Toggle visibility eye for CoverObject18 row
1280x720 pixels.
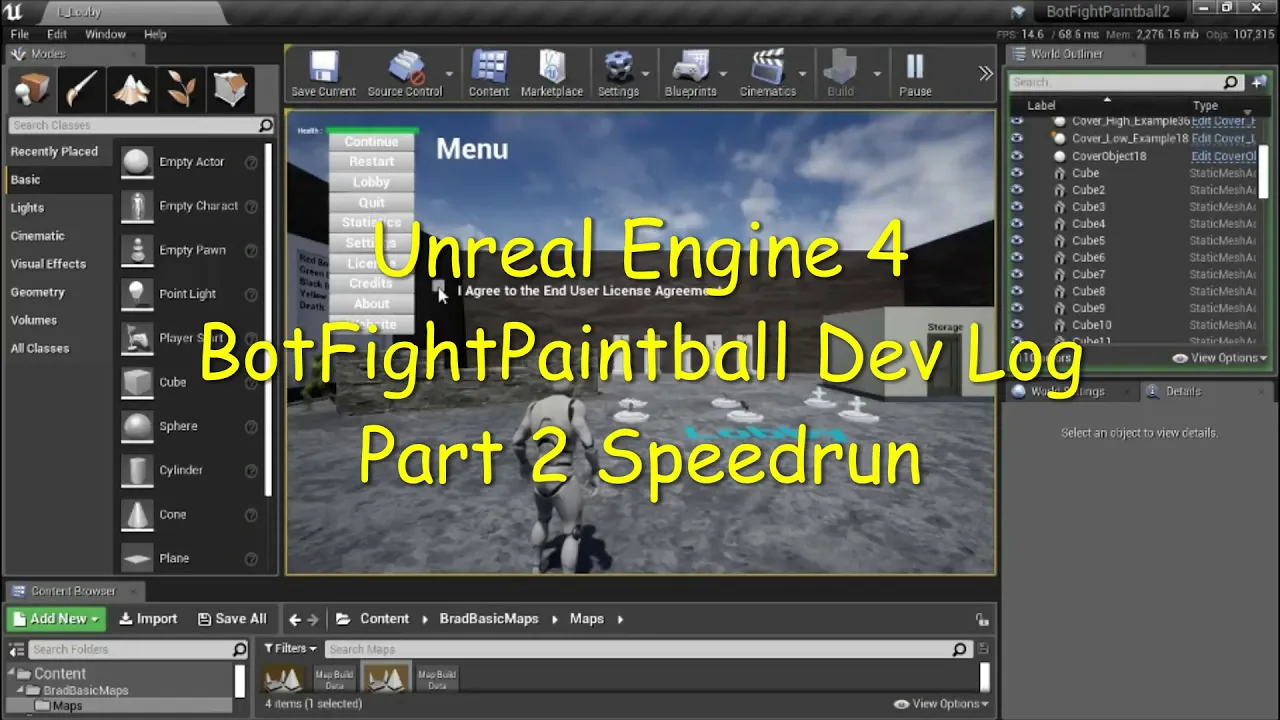(x=1017, y=156)
